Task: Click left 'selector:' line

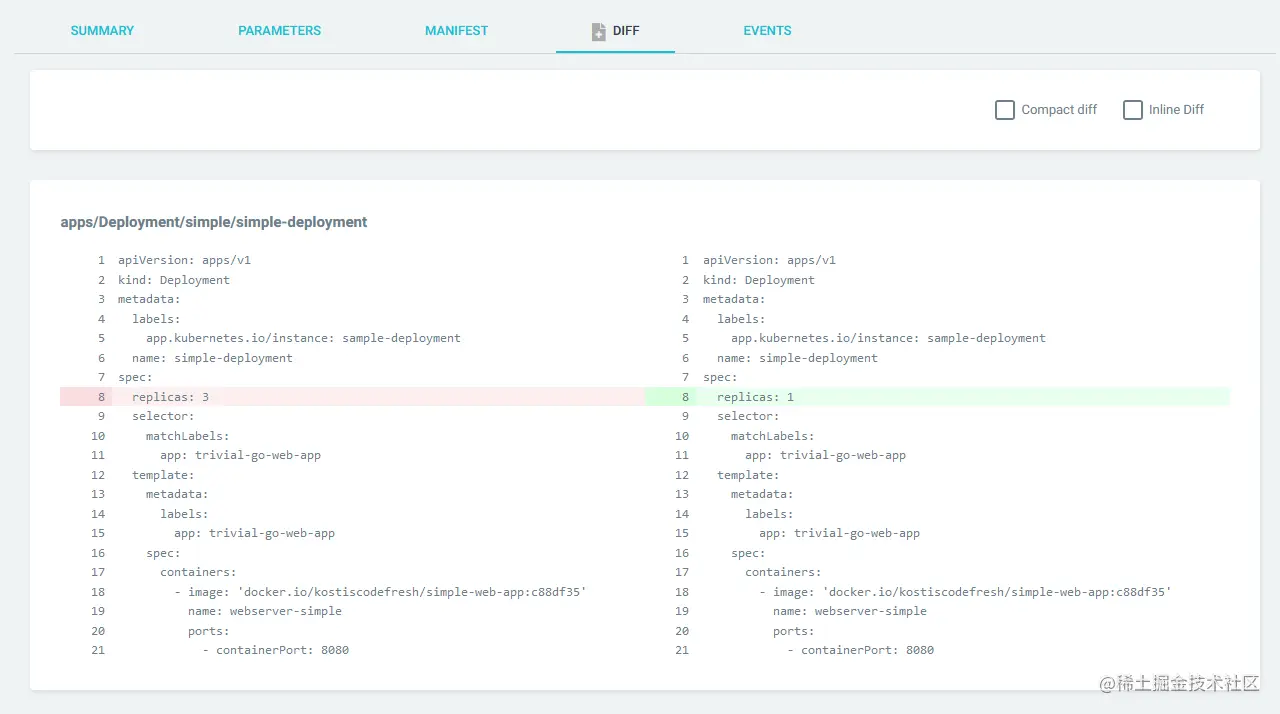Action: pos(163,416)
